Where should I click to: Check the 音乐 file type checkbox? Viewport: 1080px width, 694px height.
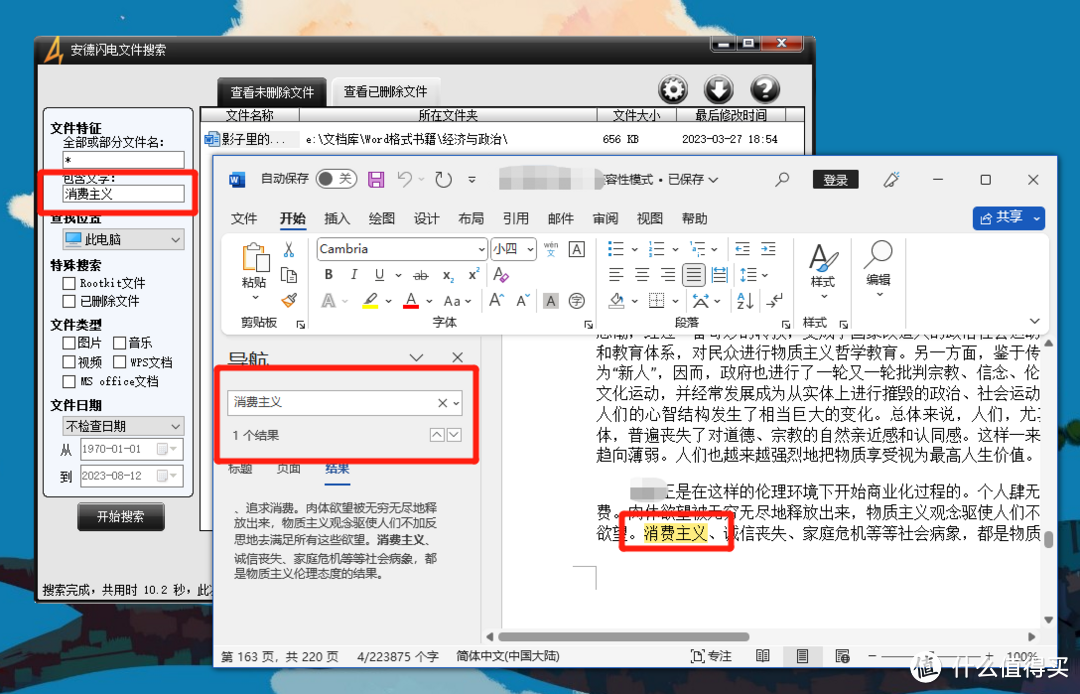[119, 342]
